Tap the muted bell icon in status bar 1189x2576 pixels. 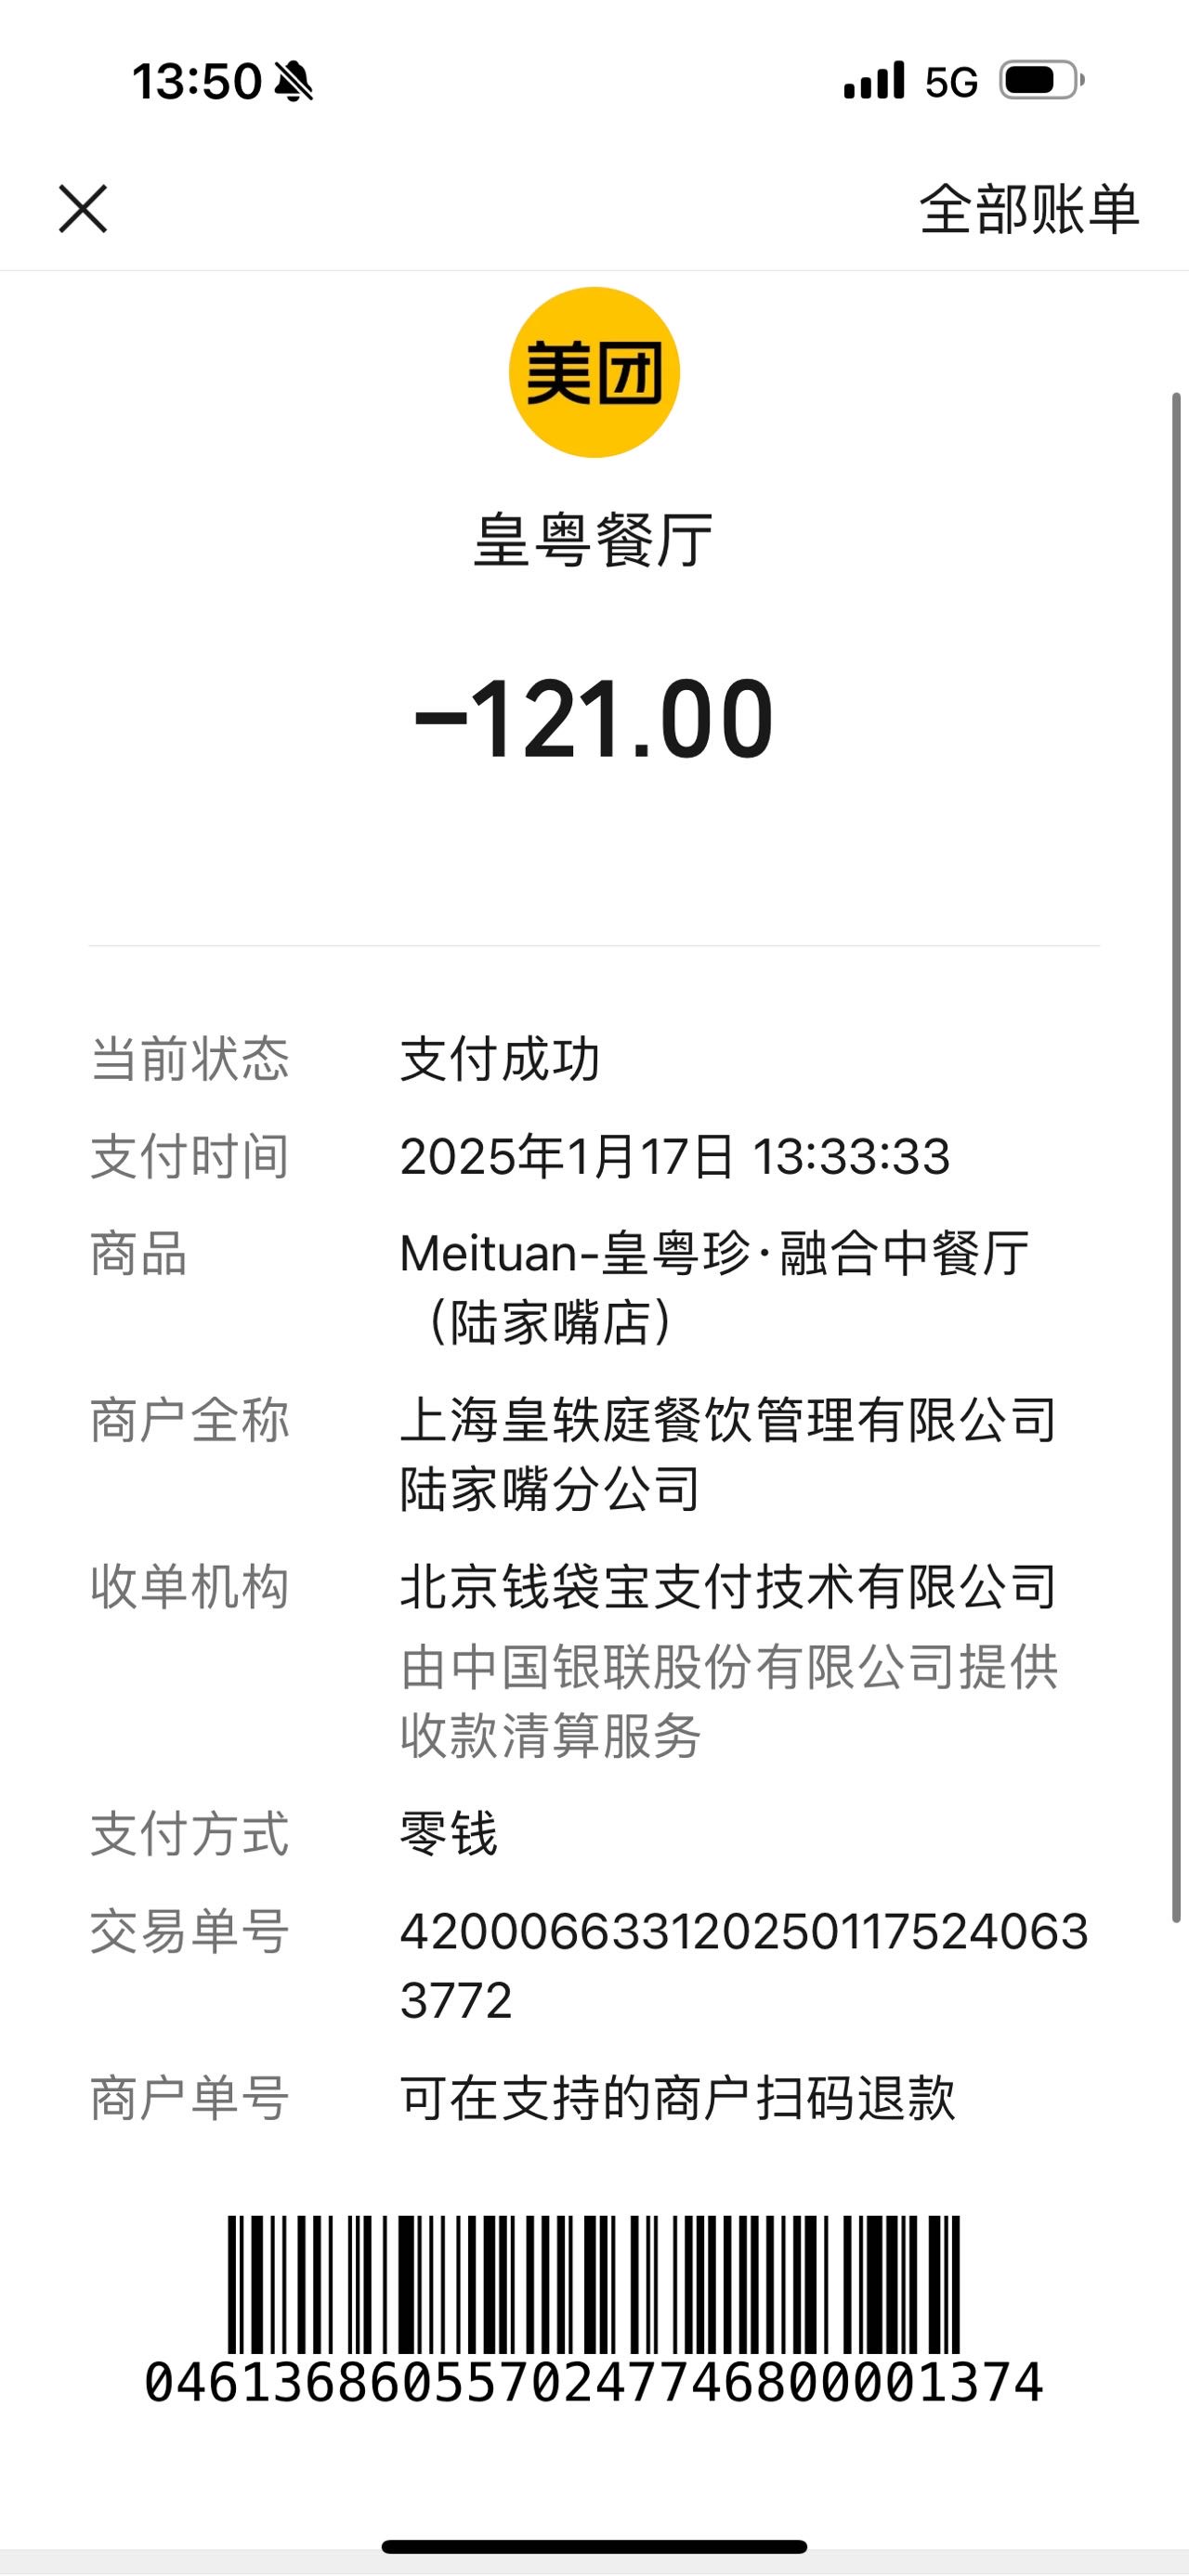(293, 81)
